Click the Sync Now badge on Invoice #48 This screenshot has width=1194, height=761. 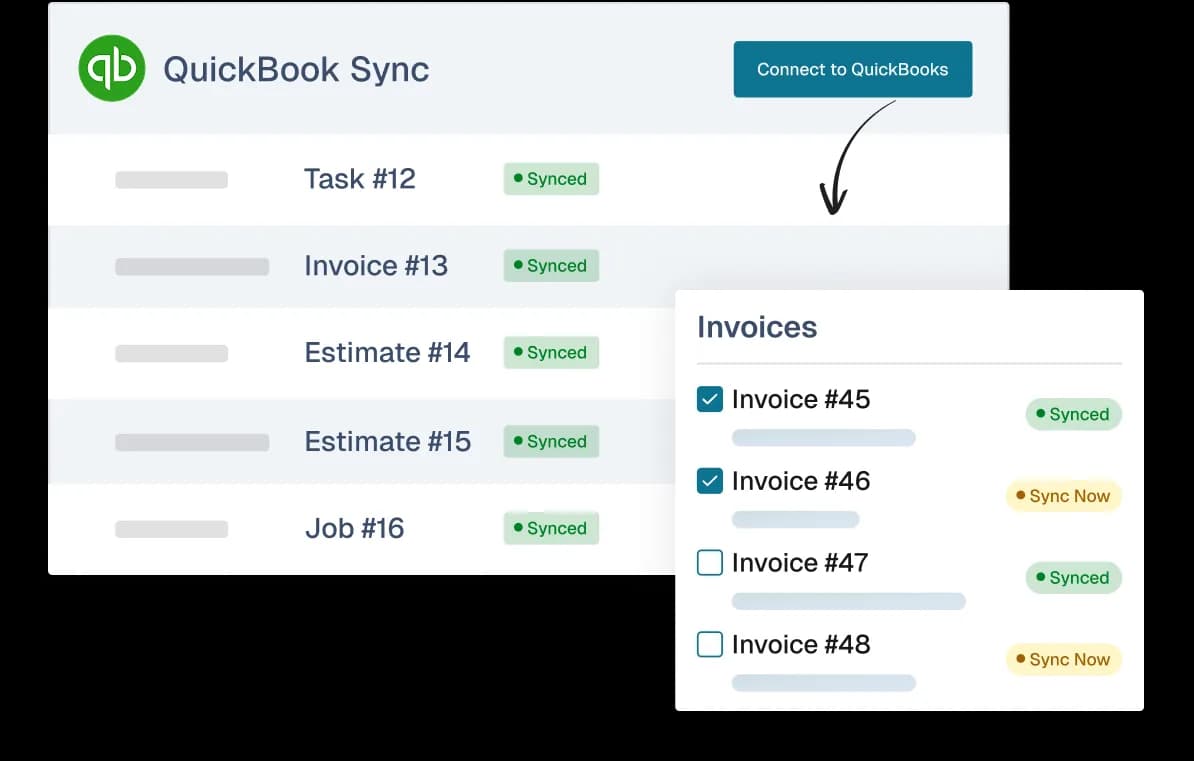pyautogui.click(x=1063, y=659)
